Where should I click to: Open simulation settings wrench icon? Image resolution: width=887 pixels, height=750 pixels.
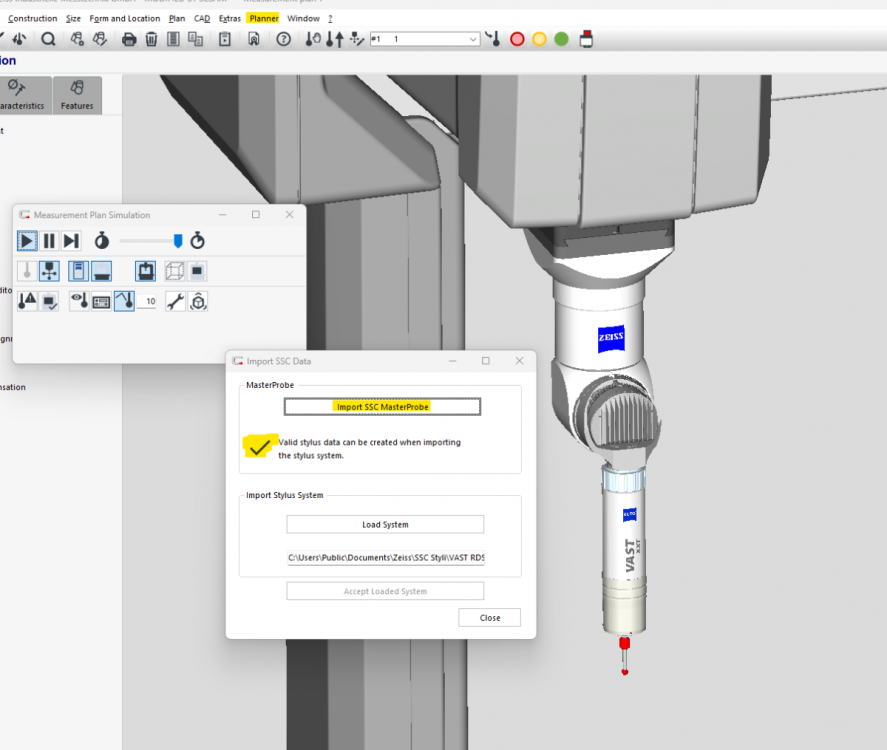tap(175, 301)
